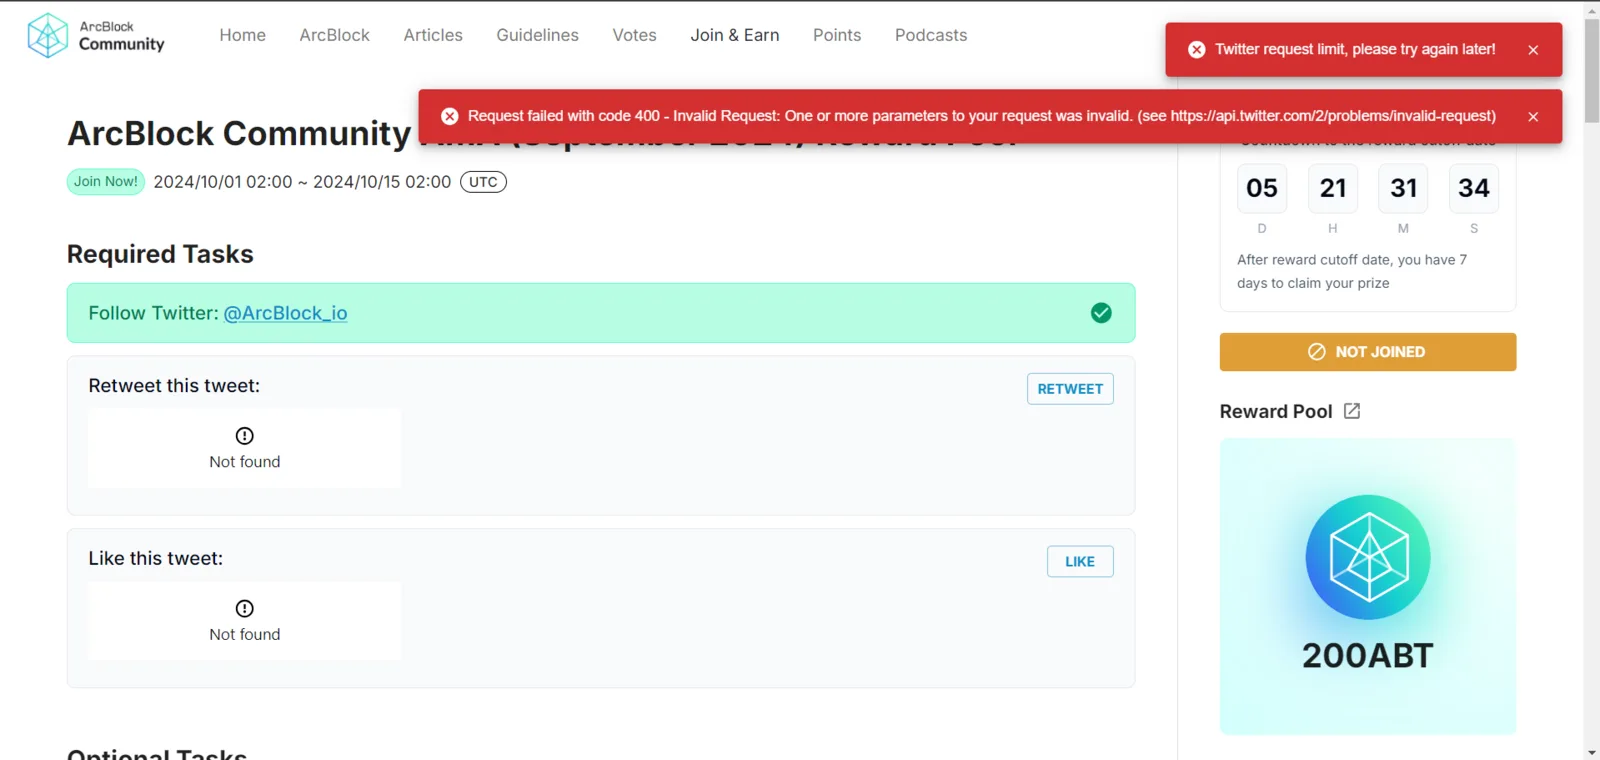Dismiss the Twitter request limit notification
Image resolution: width=1600 pixels, height=760 pixels.
click(1533, 50)
